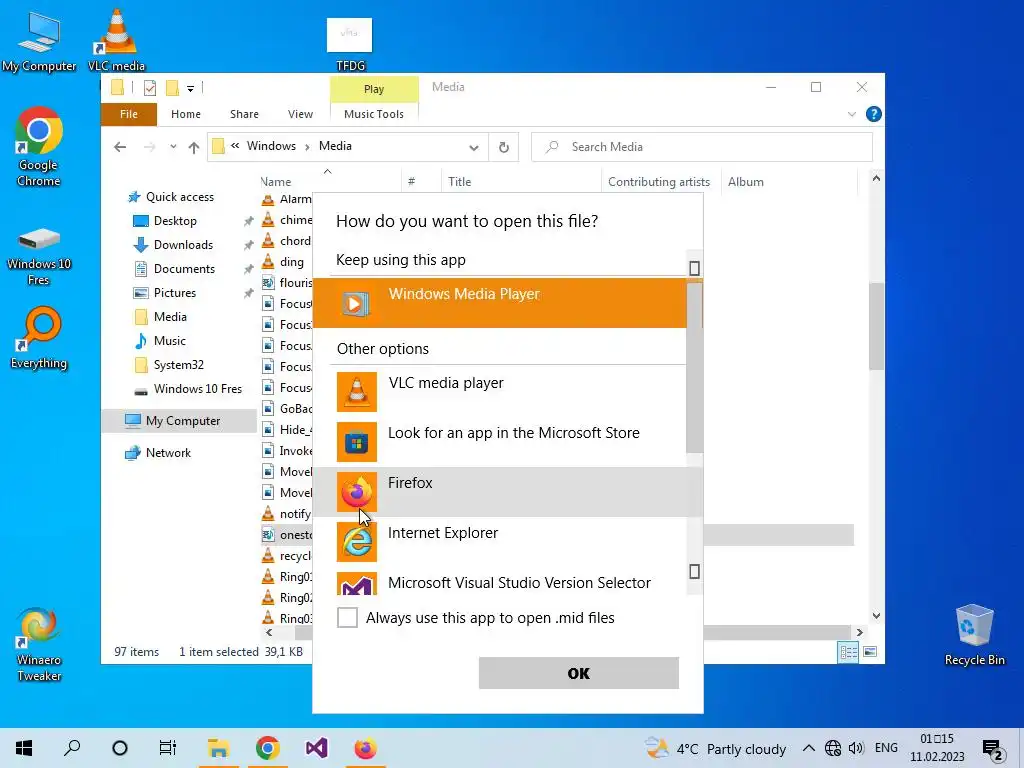Go back in Explorer navigation

tap(120, 147)
